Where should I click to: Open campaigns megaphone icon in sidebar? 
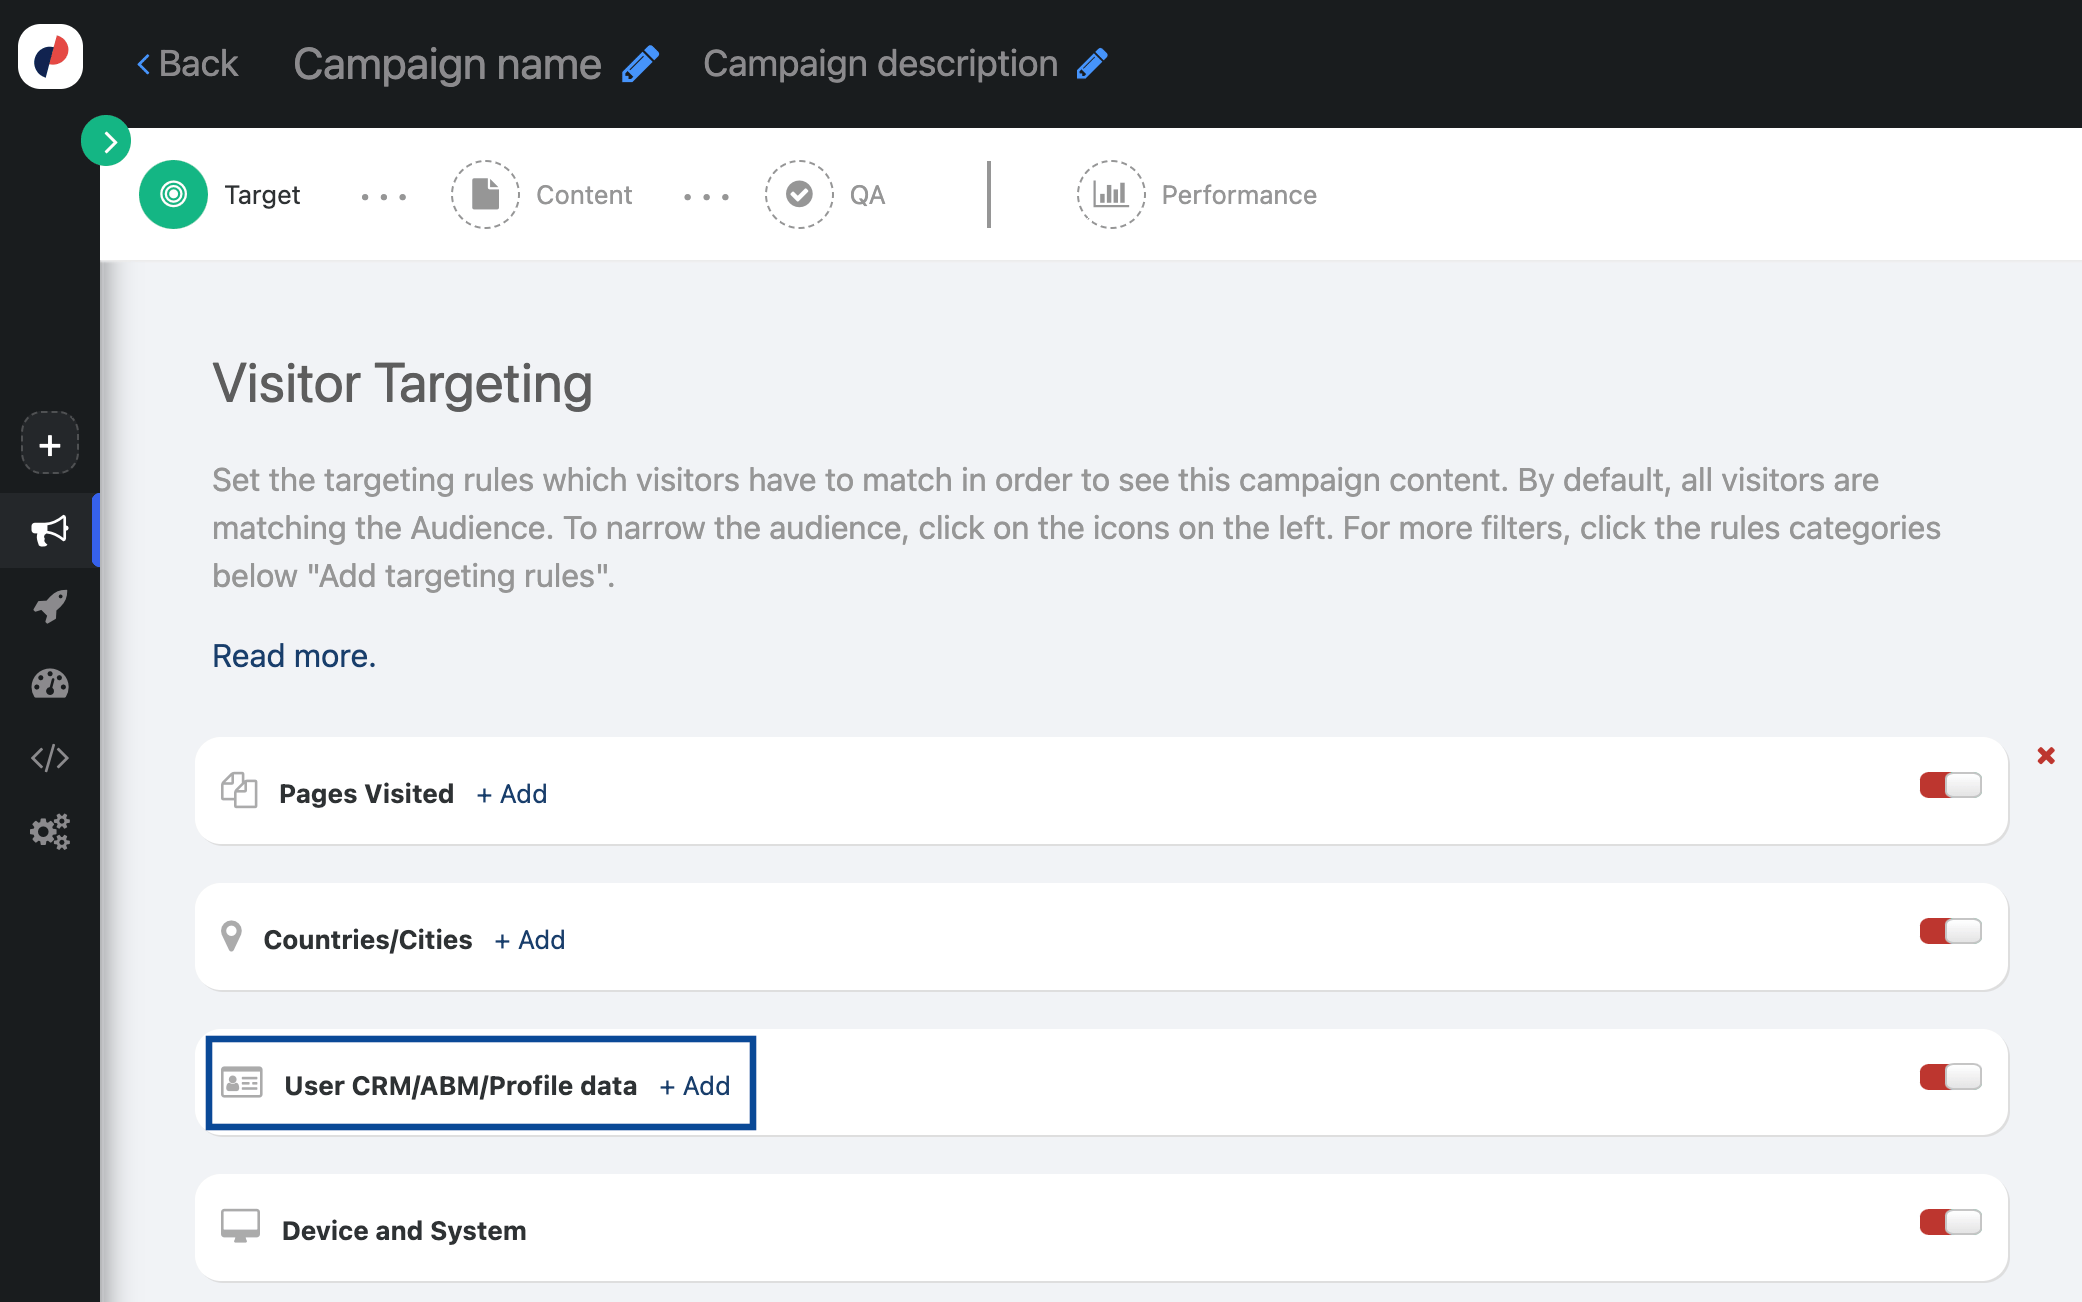tap(50, 530)
